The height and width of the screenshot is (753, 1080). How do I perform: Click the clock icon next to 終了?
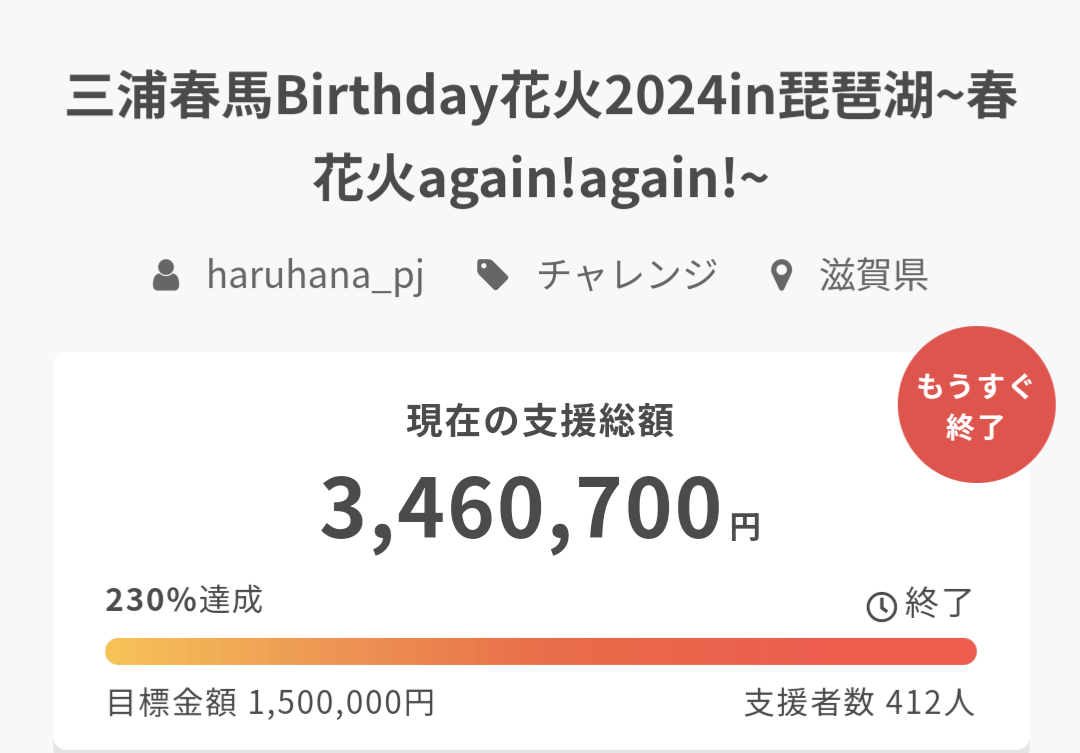click(x=881, y=606)
